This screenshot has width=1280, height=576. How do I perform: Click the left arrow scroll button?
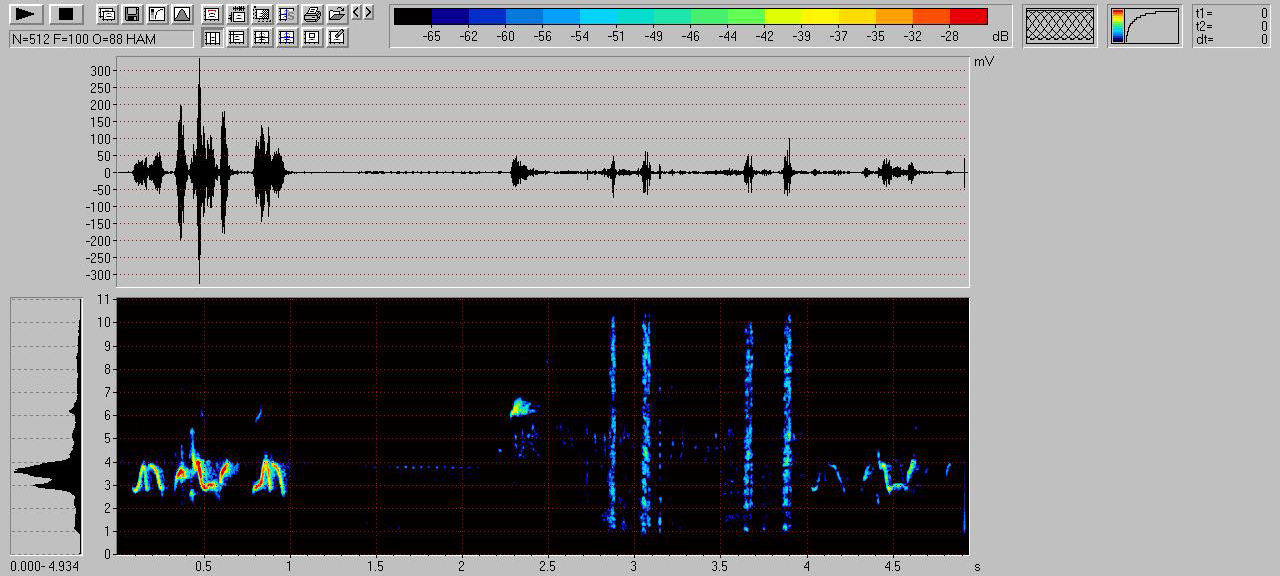pyautogui.click(x=356, y=13)
